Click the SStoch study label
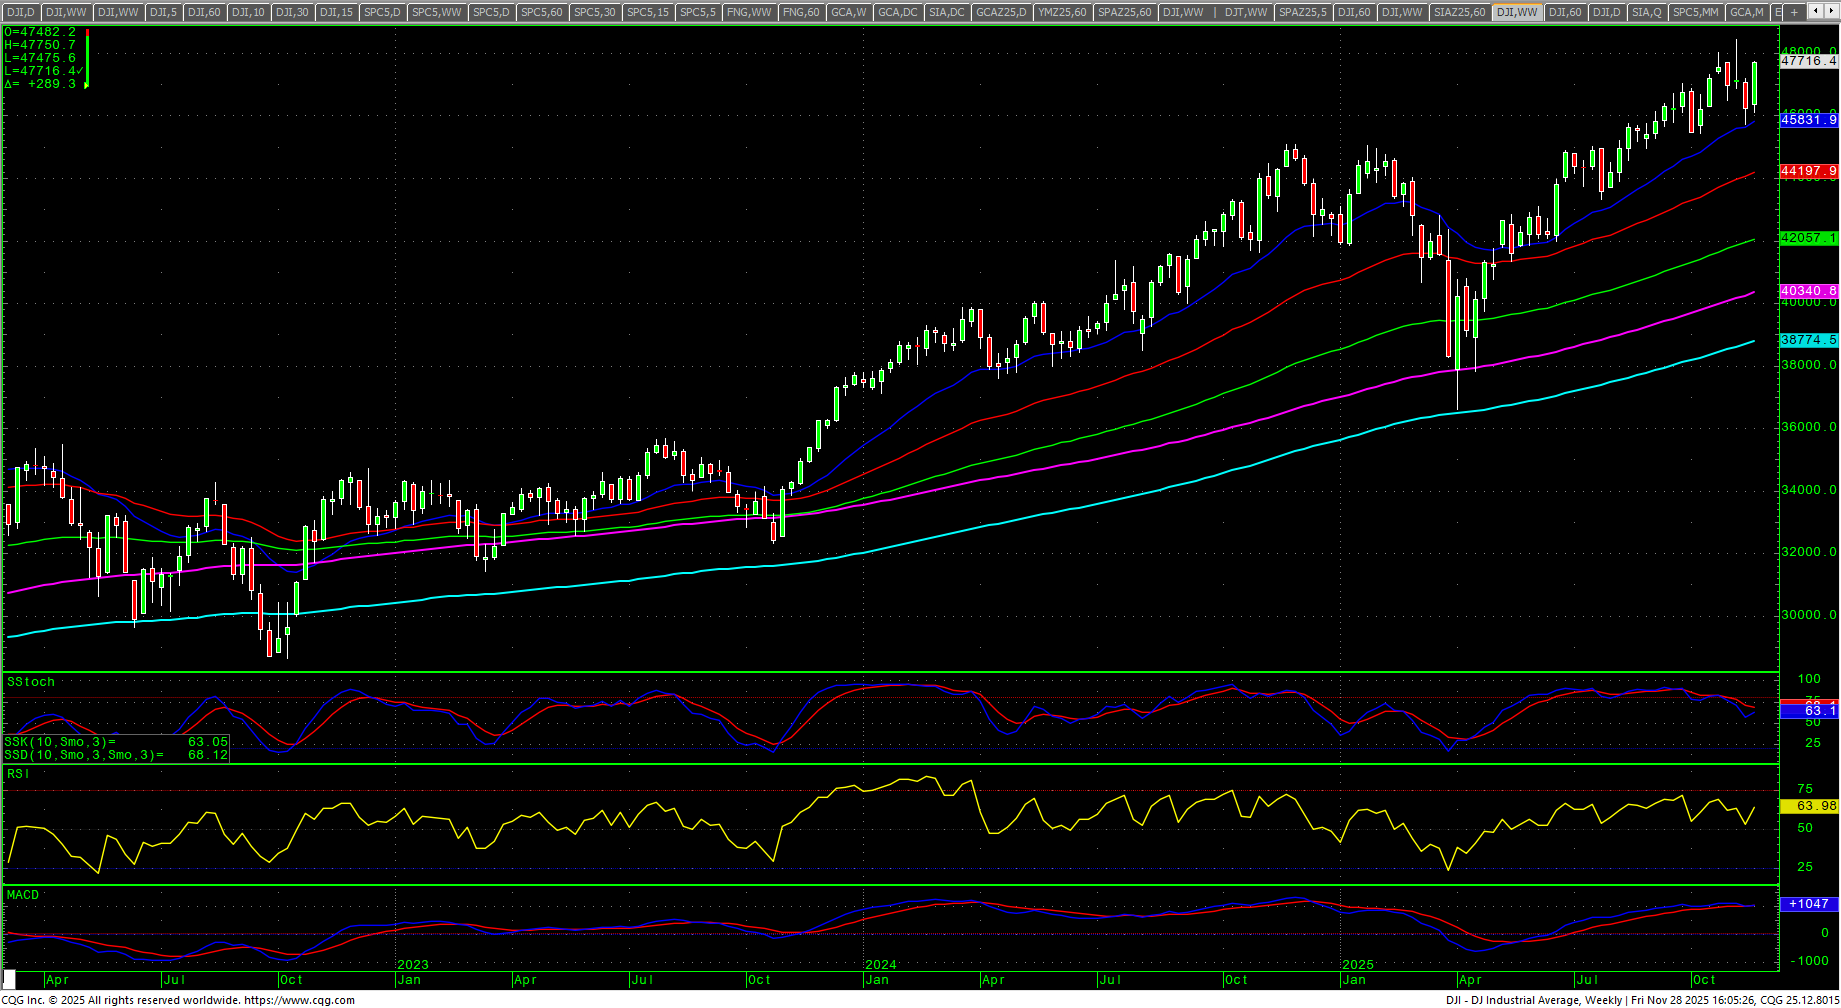1841x1008 pixels. pyautogui.click(x=31, y=682)
